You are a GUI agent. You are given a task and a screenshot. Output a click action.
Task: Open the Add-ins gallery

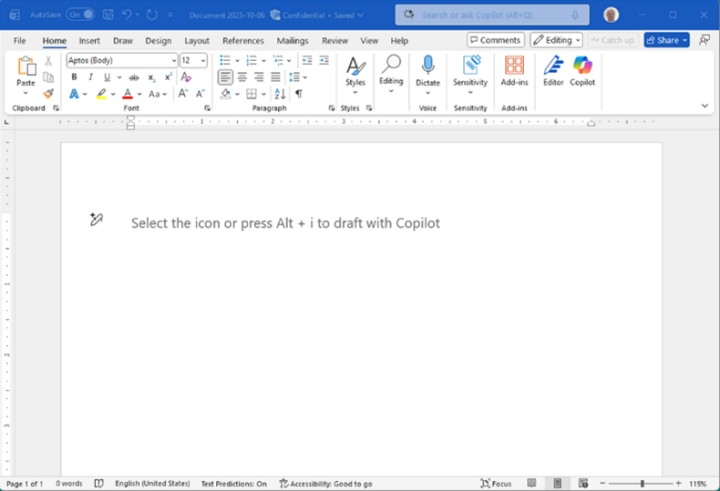click(514, 68)
